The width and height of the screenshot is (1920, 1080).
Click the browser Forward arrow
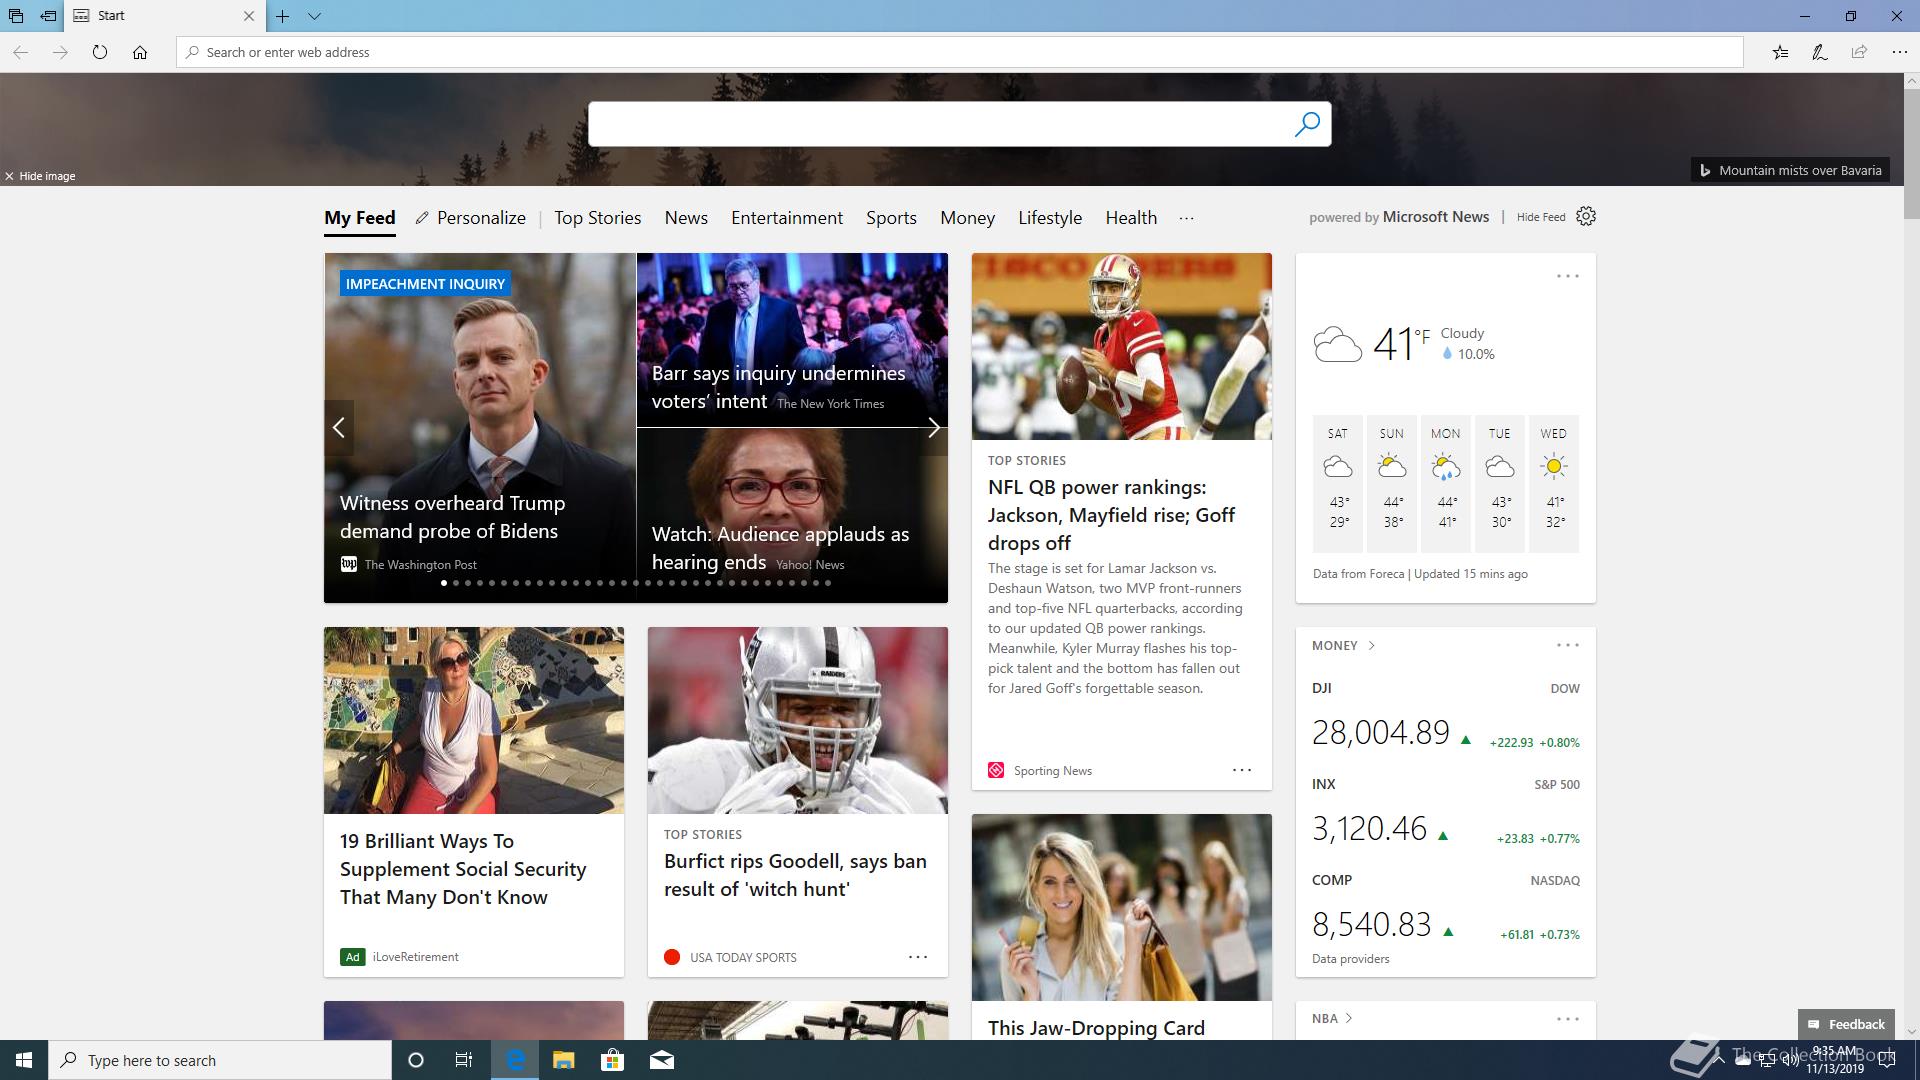[x=60, y=52]
